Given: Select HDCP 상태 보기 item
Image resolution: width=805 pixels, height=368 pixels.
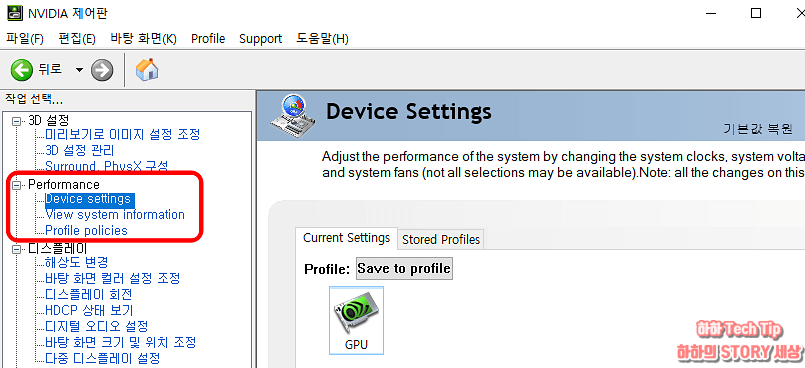Looking at the screenshot, I should tap(89, 311).
